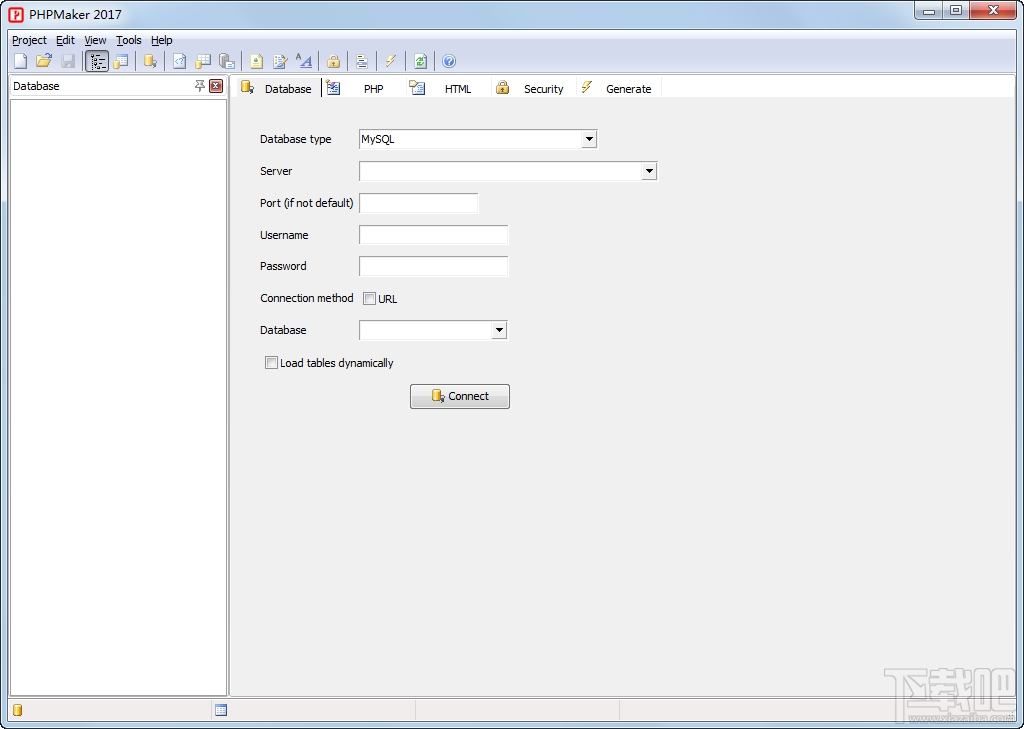
Task: Click the green refresh page toolbar icon
Action: [x=420, y=61]
